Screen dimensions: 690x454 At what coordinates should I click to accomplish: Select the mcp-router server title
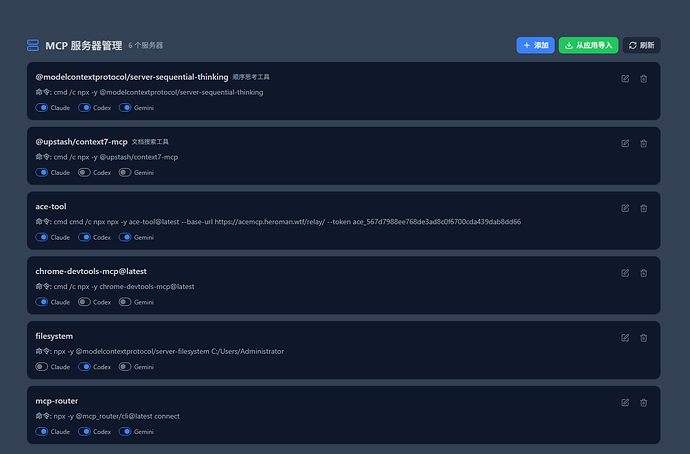pyautogui.click(x=57, y=401)
